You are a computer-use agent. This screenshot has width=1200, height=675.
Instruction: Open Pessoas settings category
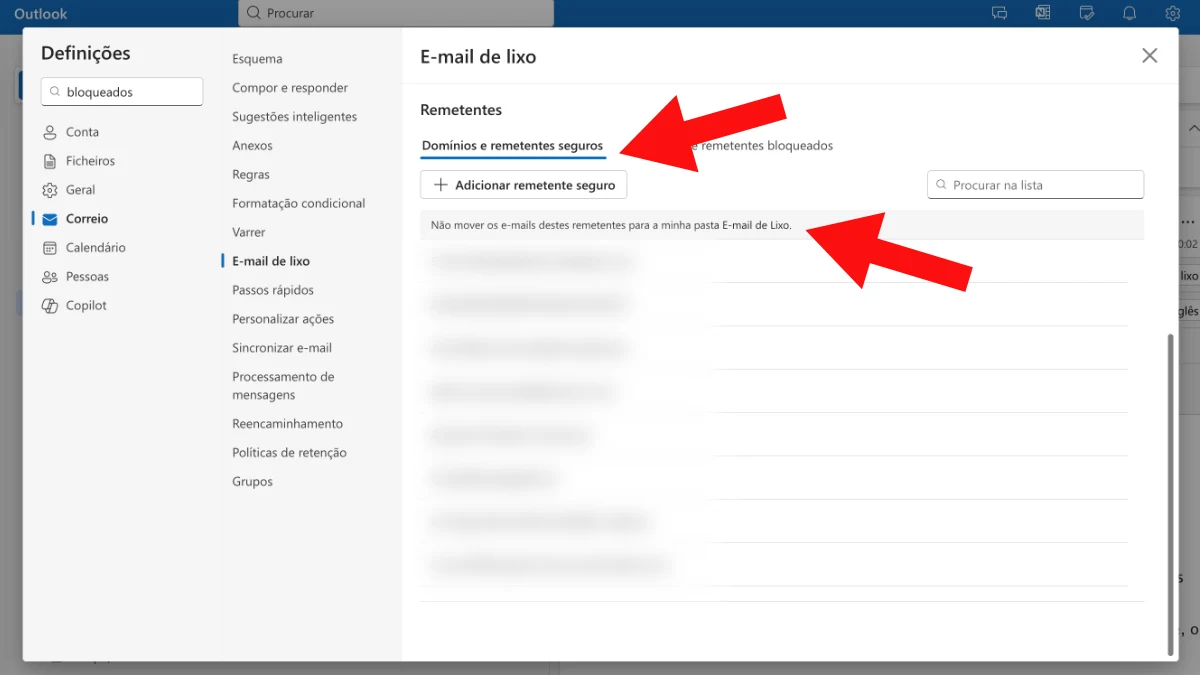point(87,277)
